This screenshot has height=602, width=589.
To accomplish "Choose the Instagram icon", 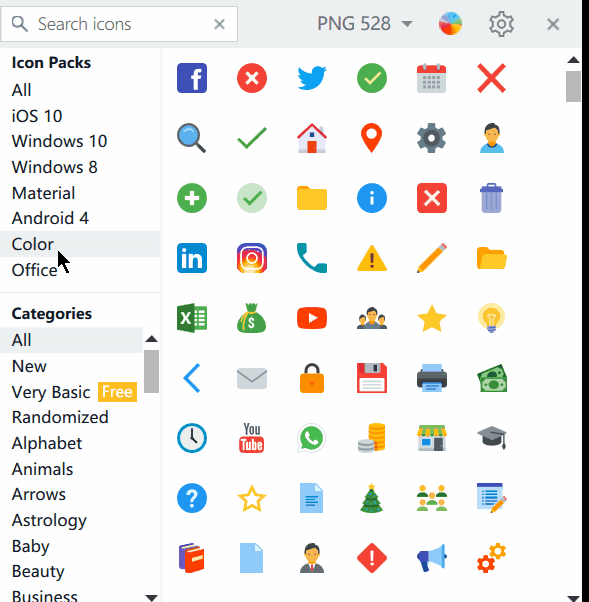I will 252,258.
